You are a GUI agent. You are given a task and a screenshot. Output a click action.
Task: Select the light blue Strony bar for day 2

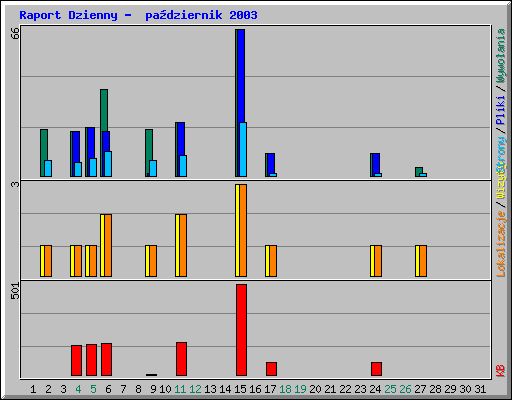click(48, 169)
